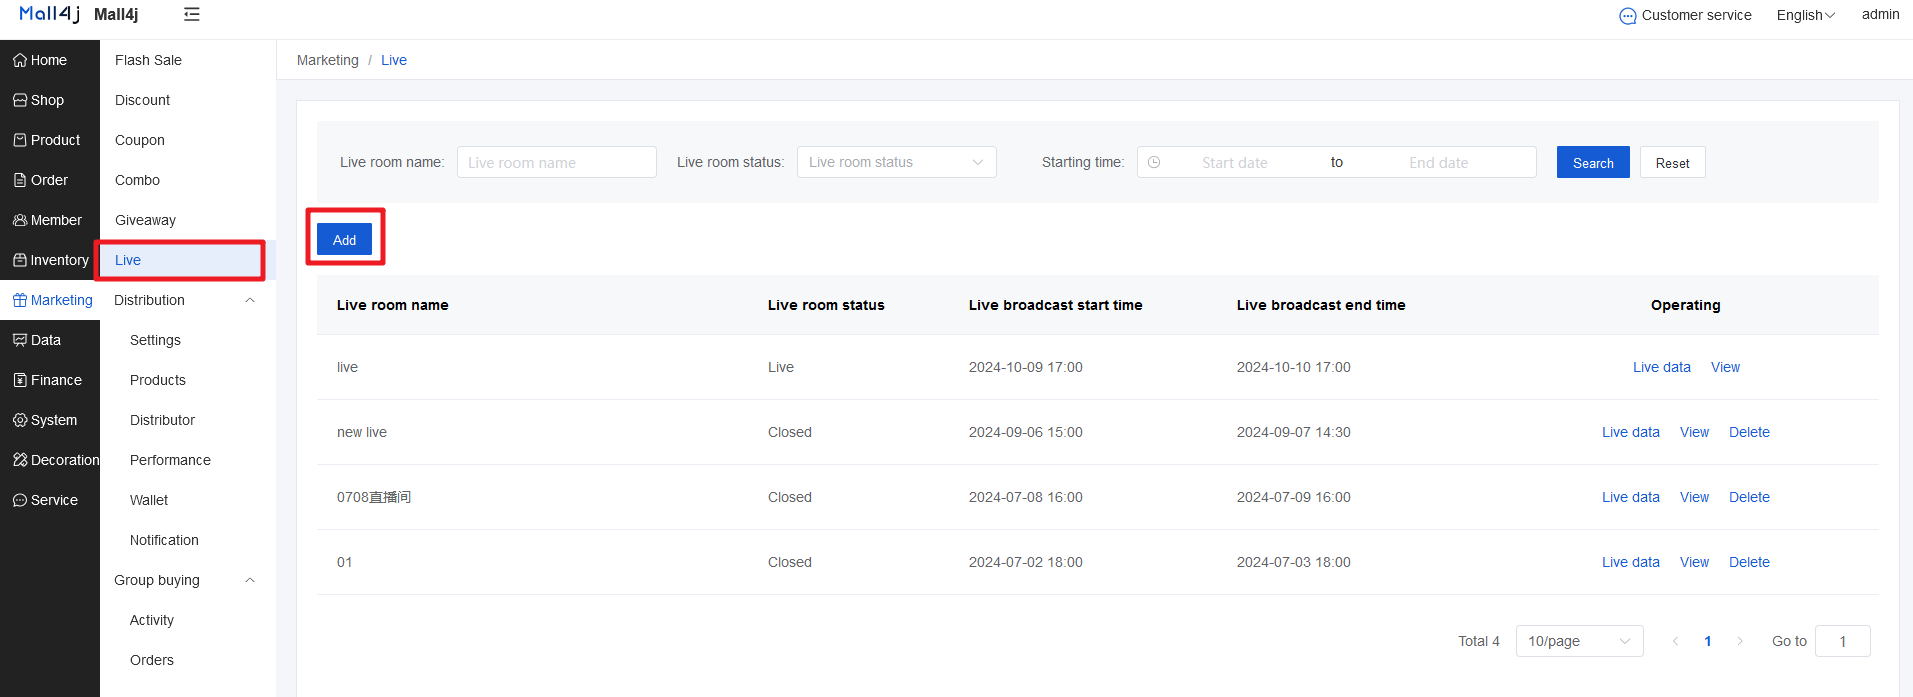Select Live in submenu
Viewport: 1913px width, 697px height.
point(188,260)
